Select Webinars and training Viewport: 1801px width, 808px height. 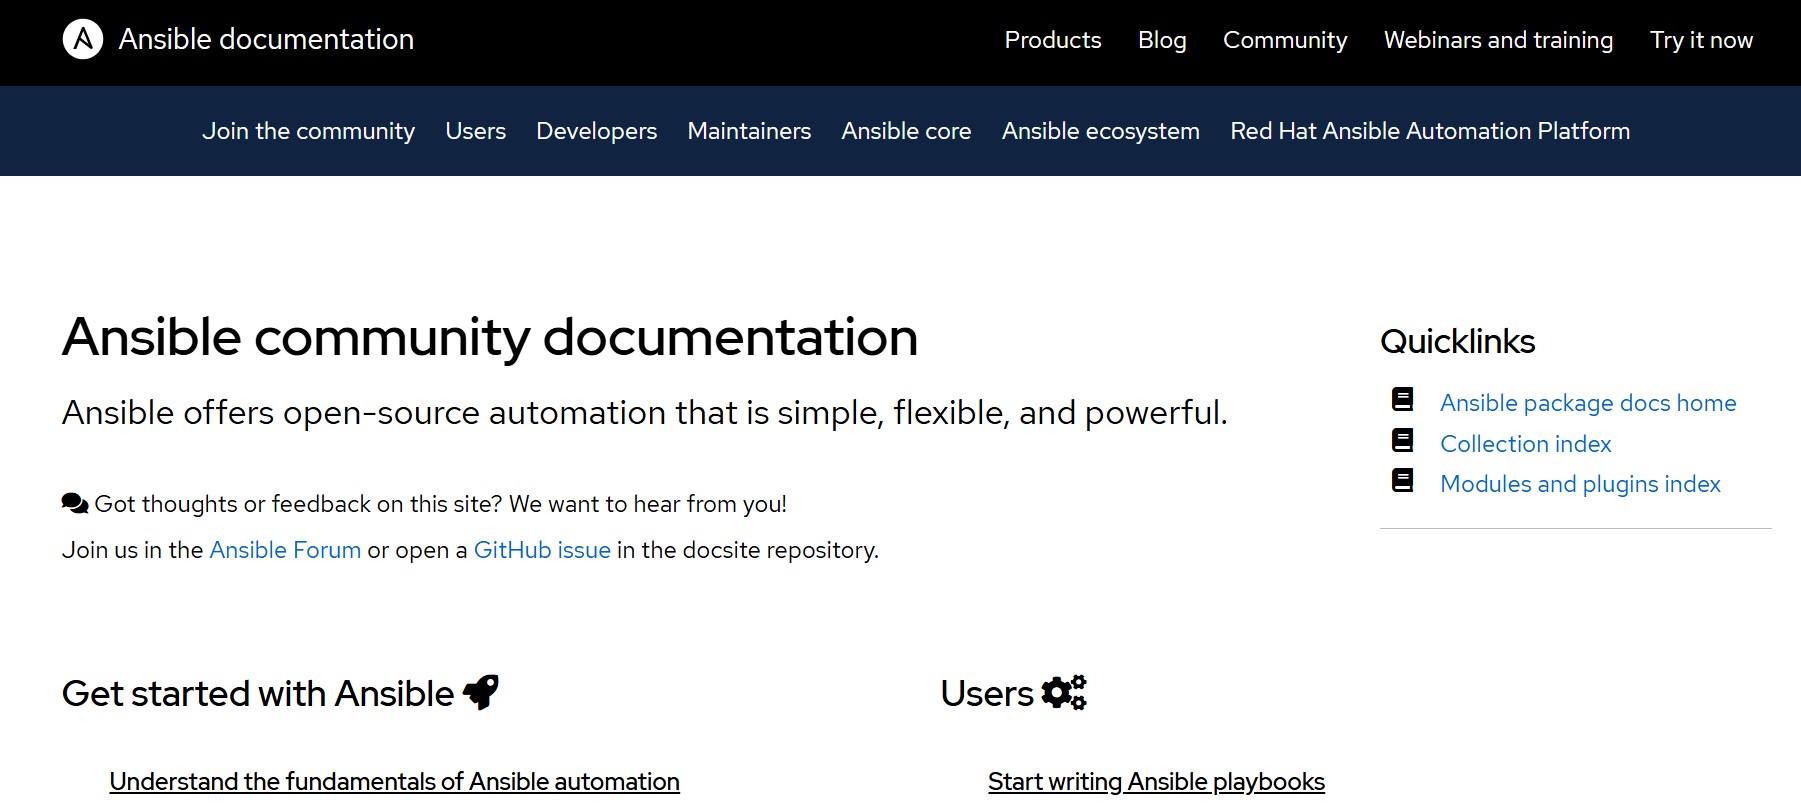[x=1498, y=40]
